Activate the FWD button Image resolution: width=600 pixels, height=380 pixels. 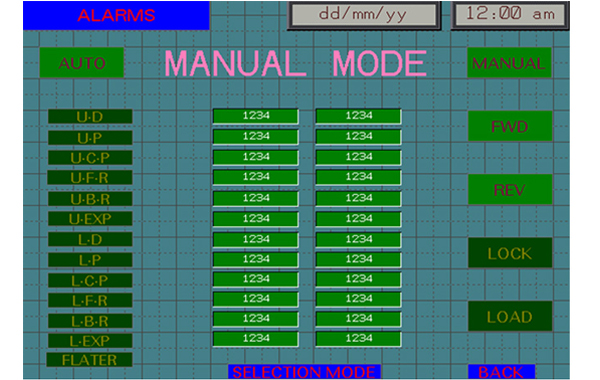point(510,126)
